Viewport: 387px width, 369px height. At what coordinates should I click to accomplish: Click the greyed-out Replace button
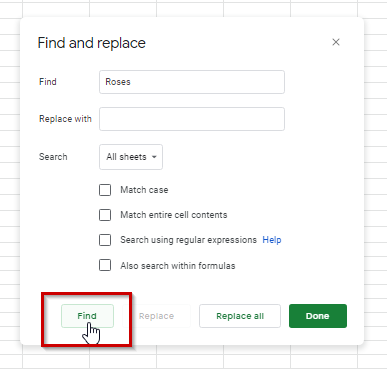pyautogui.click(x=156, y=316)
